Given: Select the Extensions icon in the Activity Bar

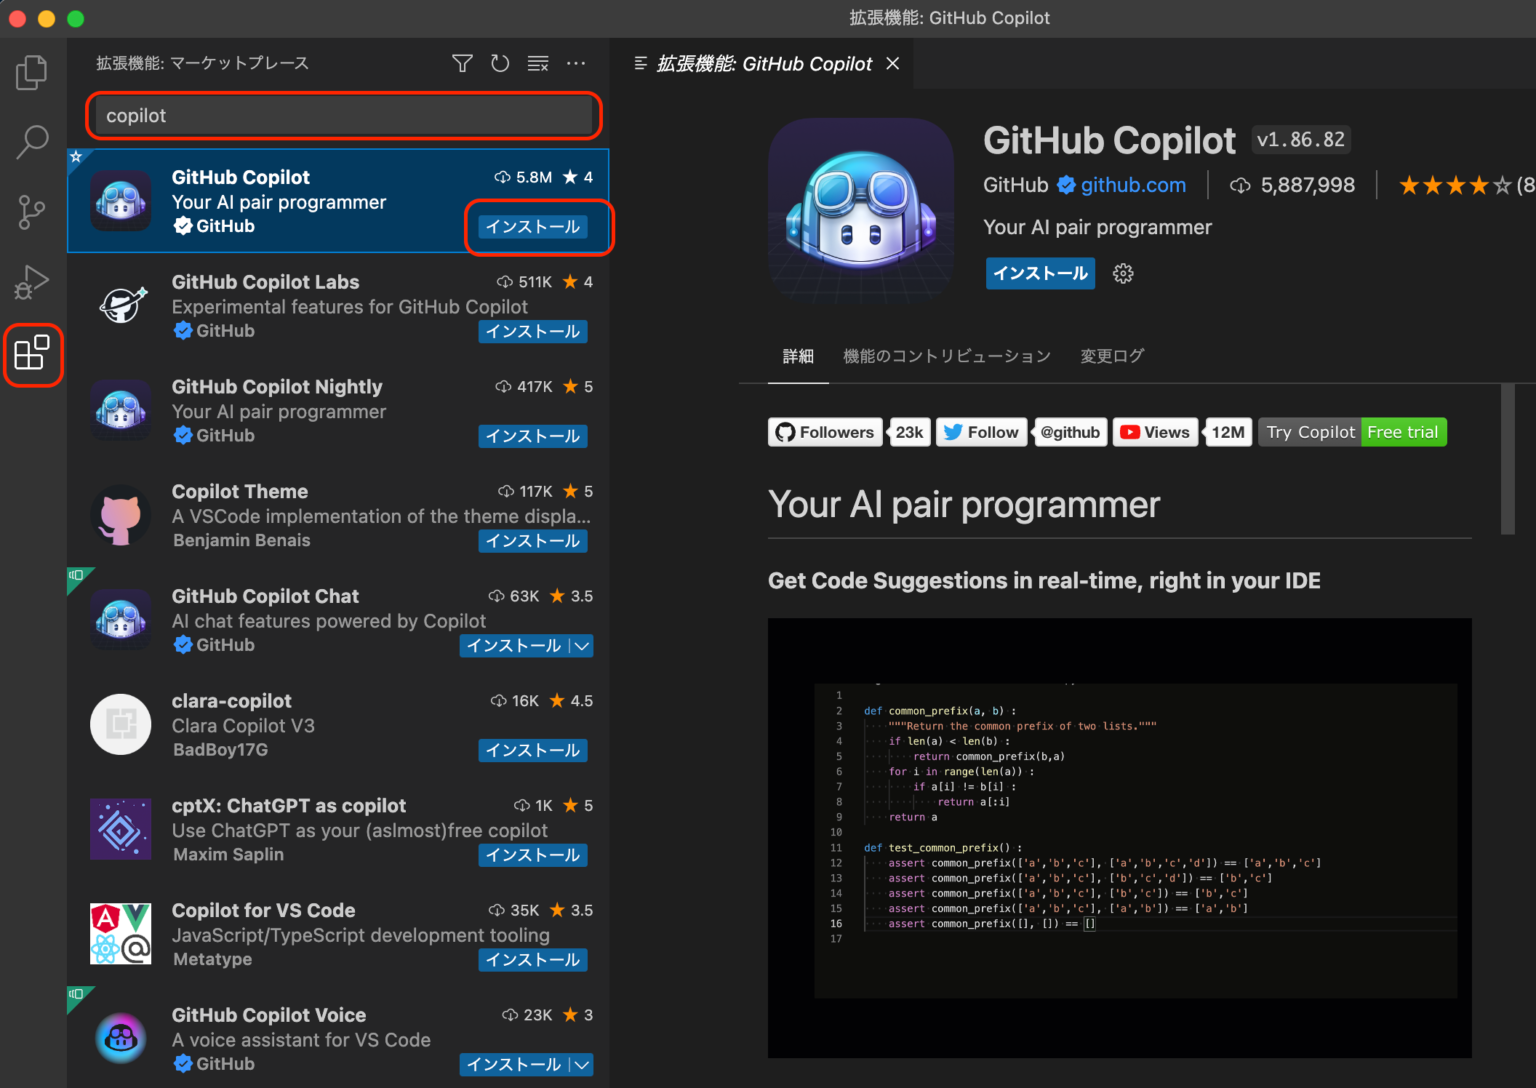Looking at the screenshot, I should pyautogui.click(x=33, y=353).
